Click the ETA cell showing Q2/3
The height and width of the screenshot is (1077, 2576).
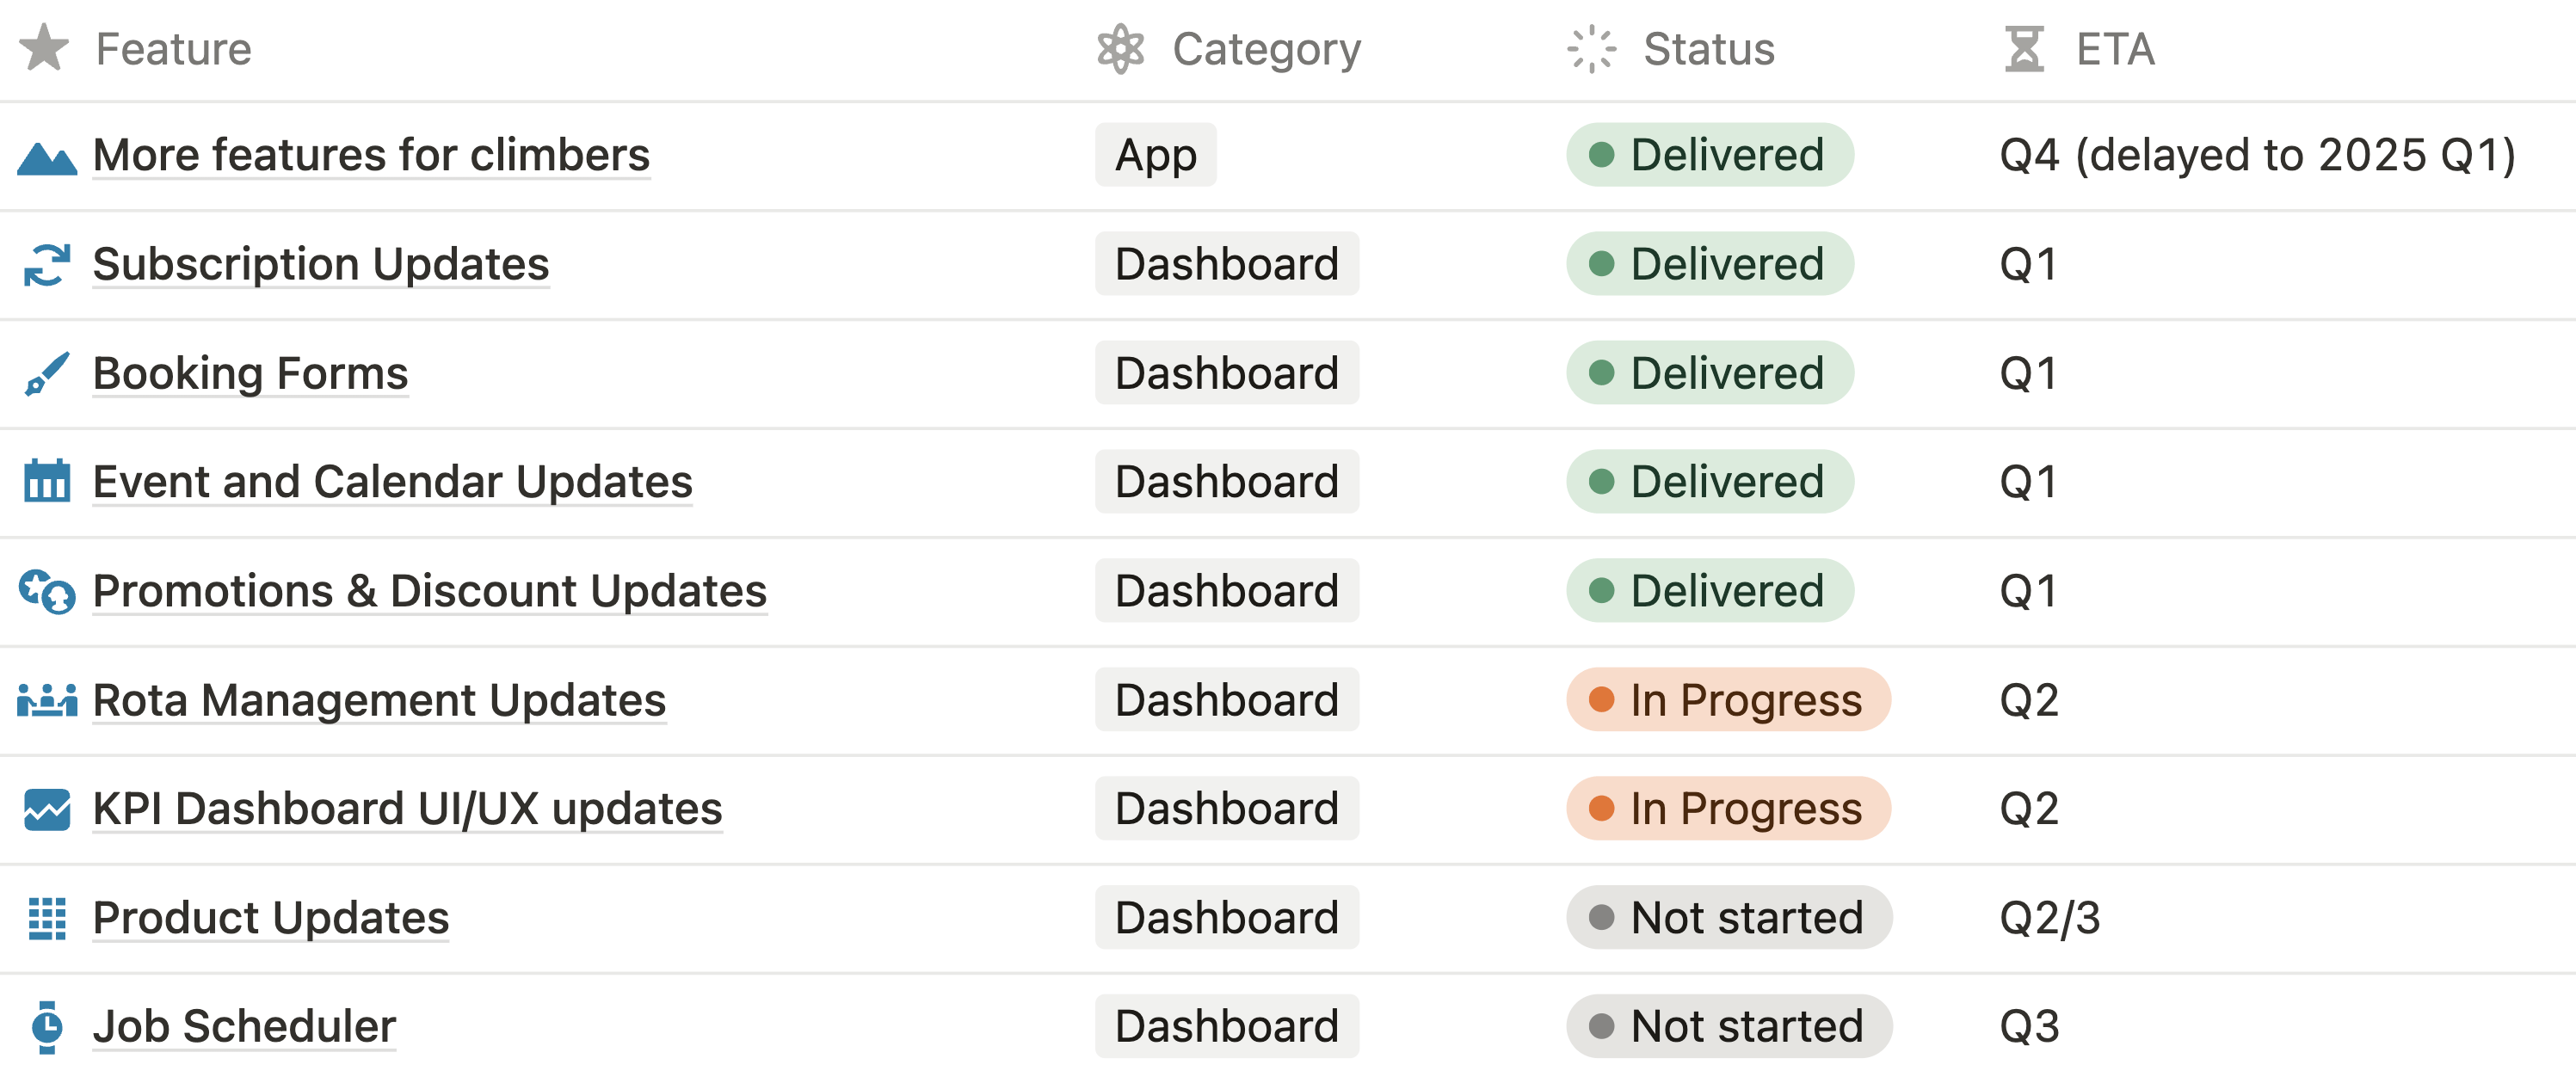pyautogui.click(x=2049, y=918)
